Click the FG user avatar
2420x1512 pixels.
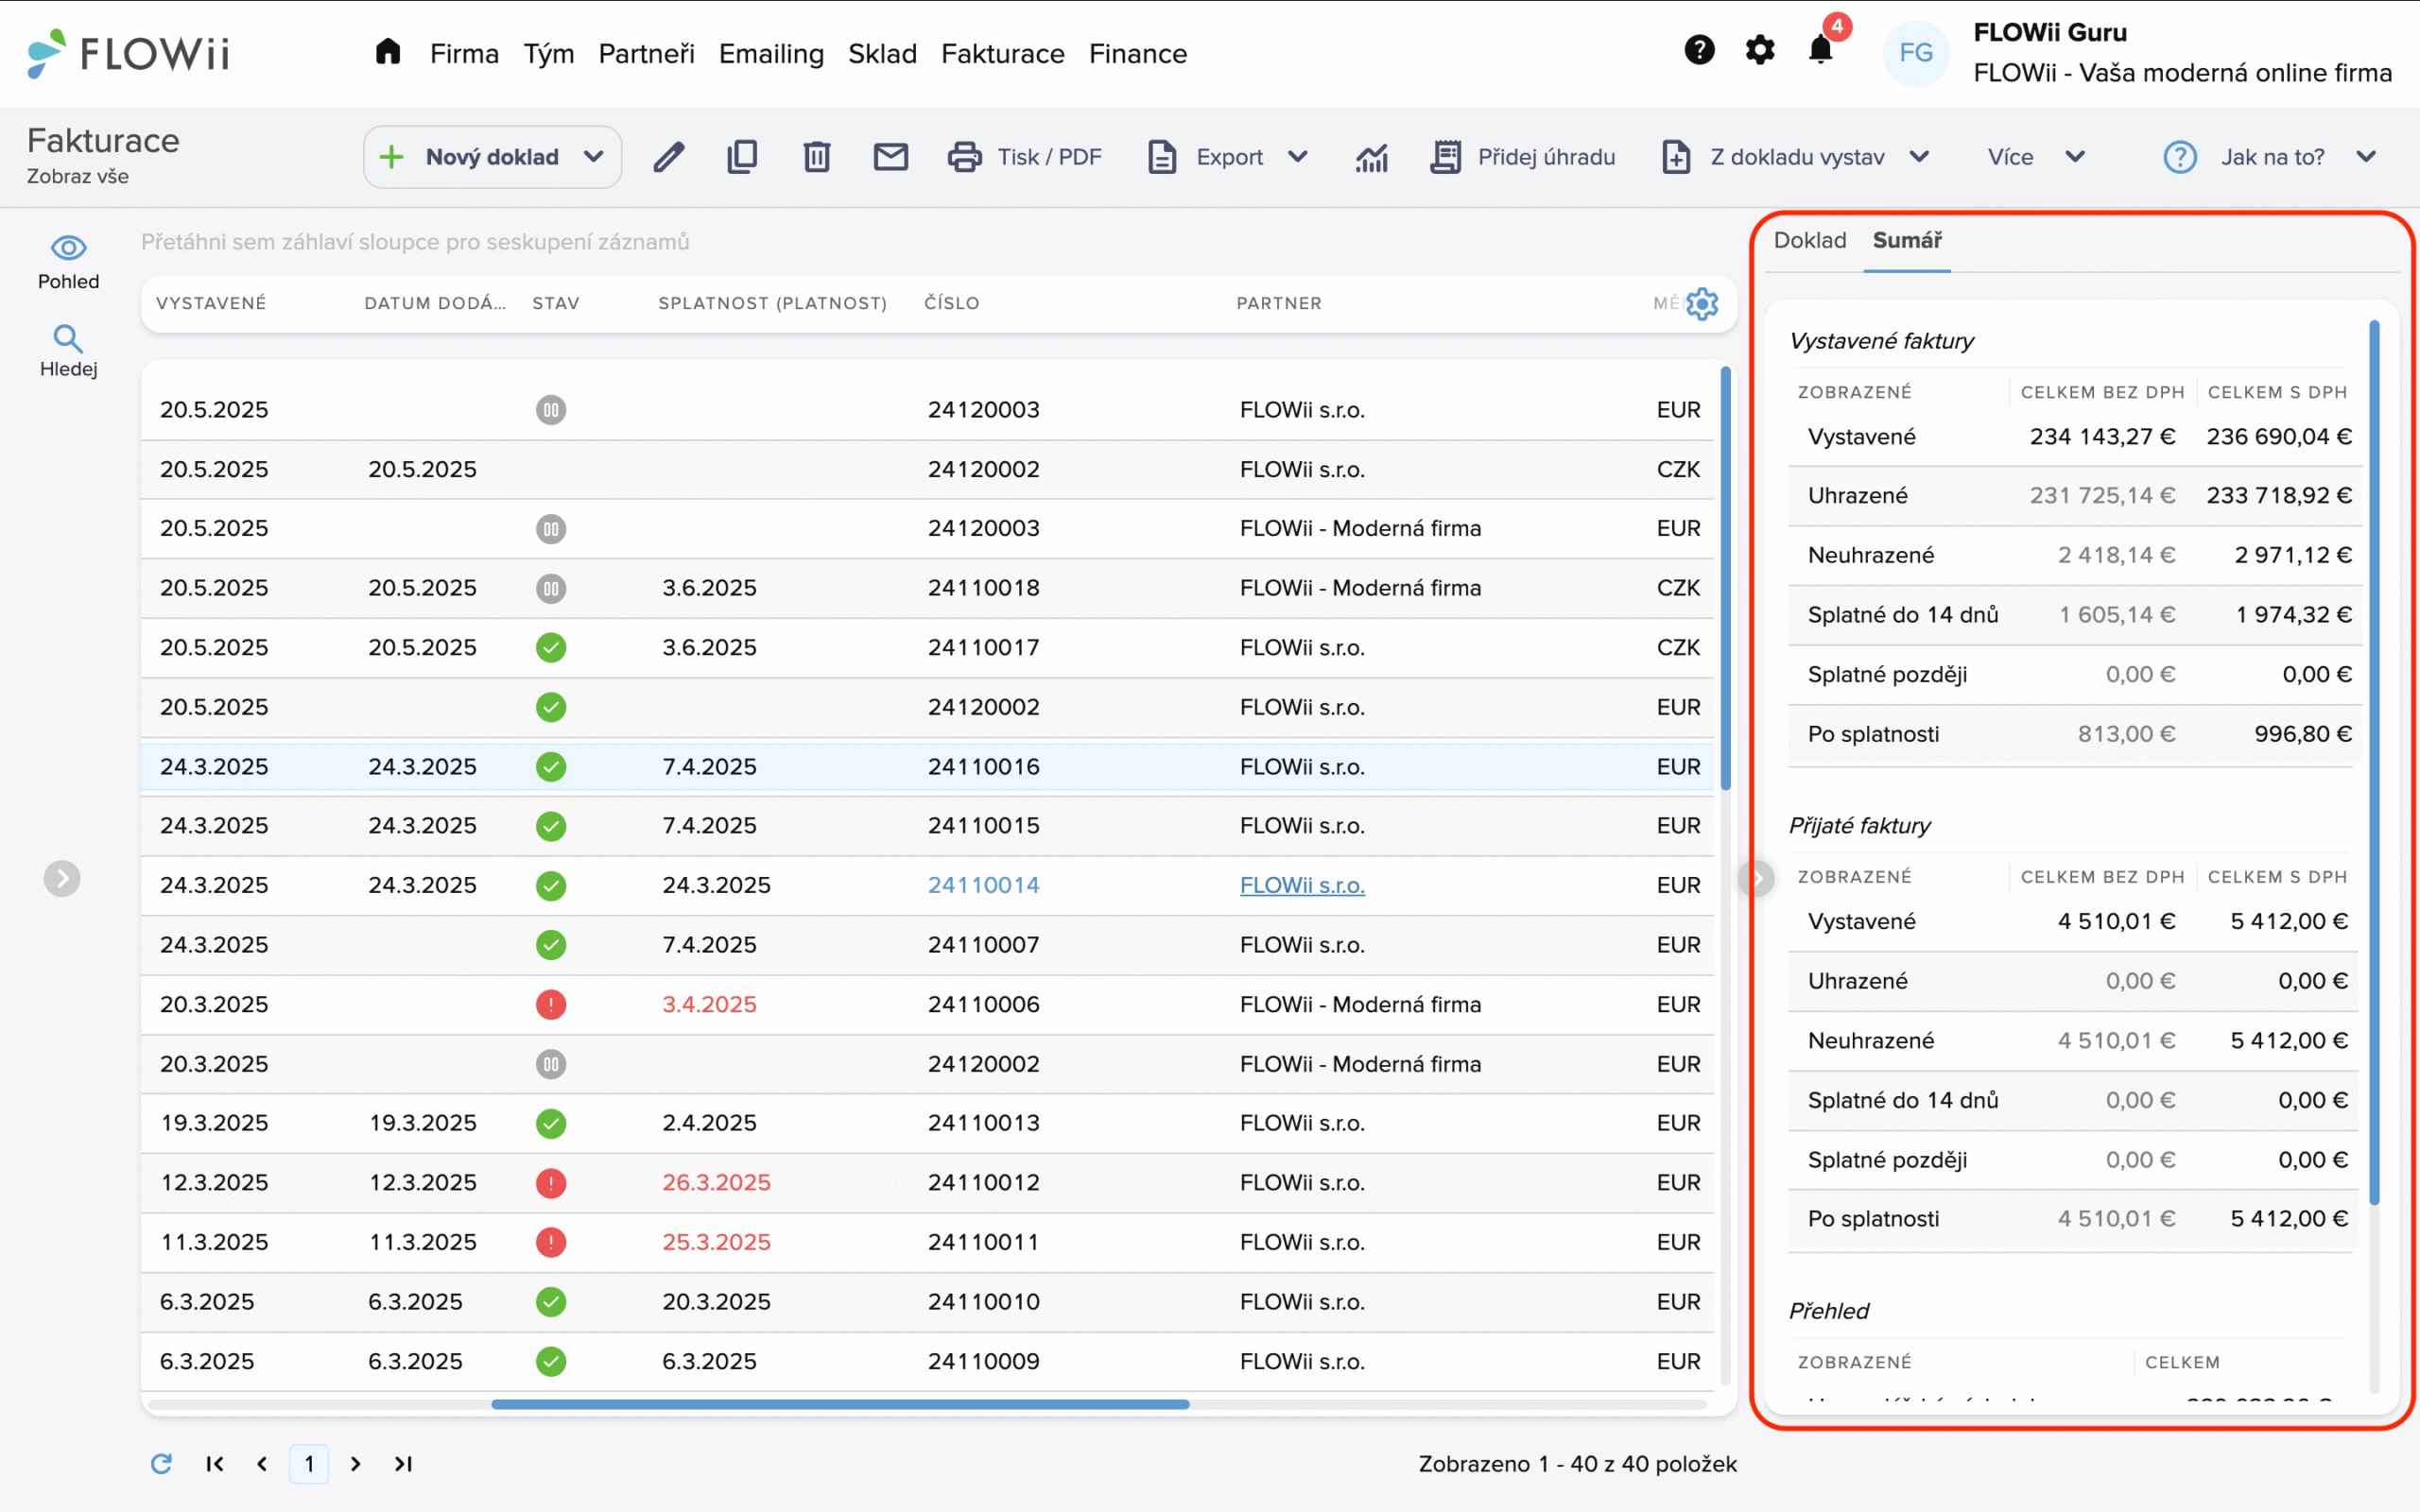click(x=1915, y=53)
